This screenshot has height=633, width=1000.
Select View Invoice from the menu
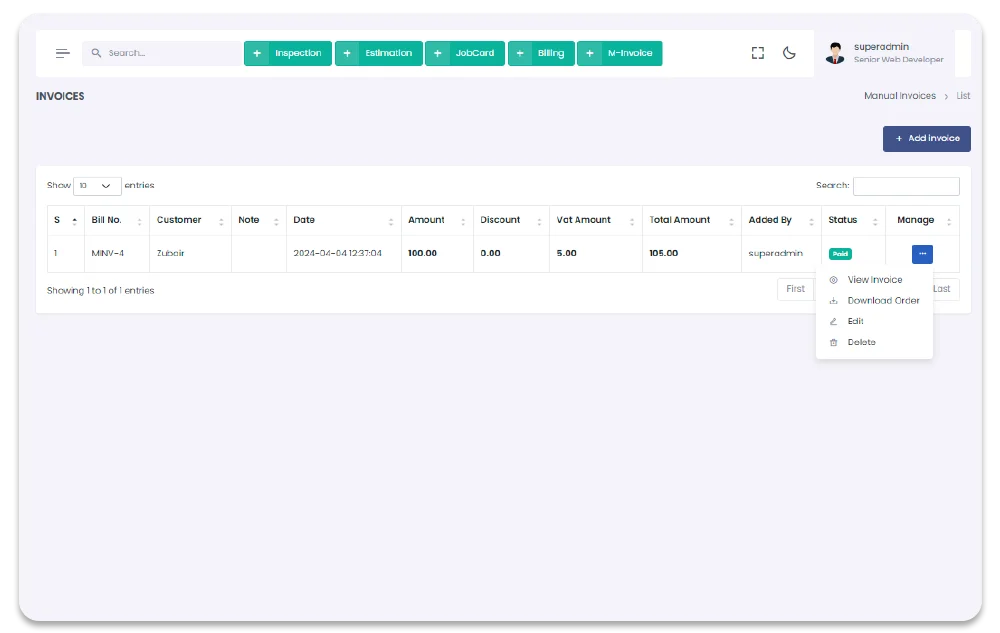point(874,280)
